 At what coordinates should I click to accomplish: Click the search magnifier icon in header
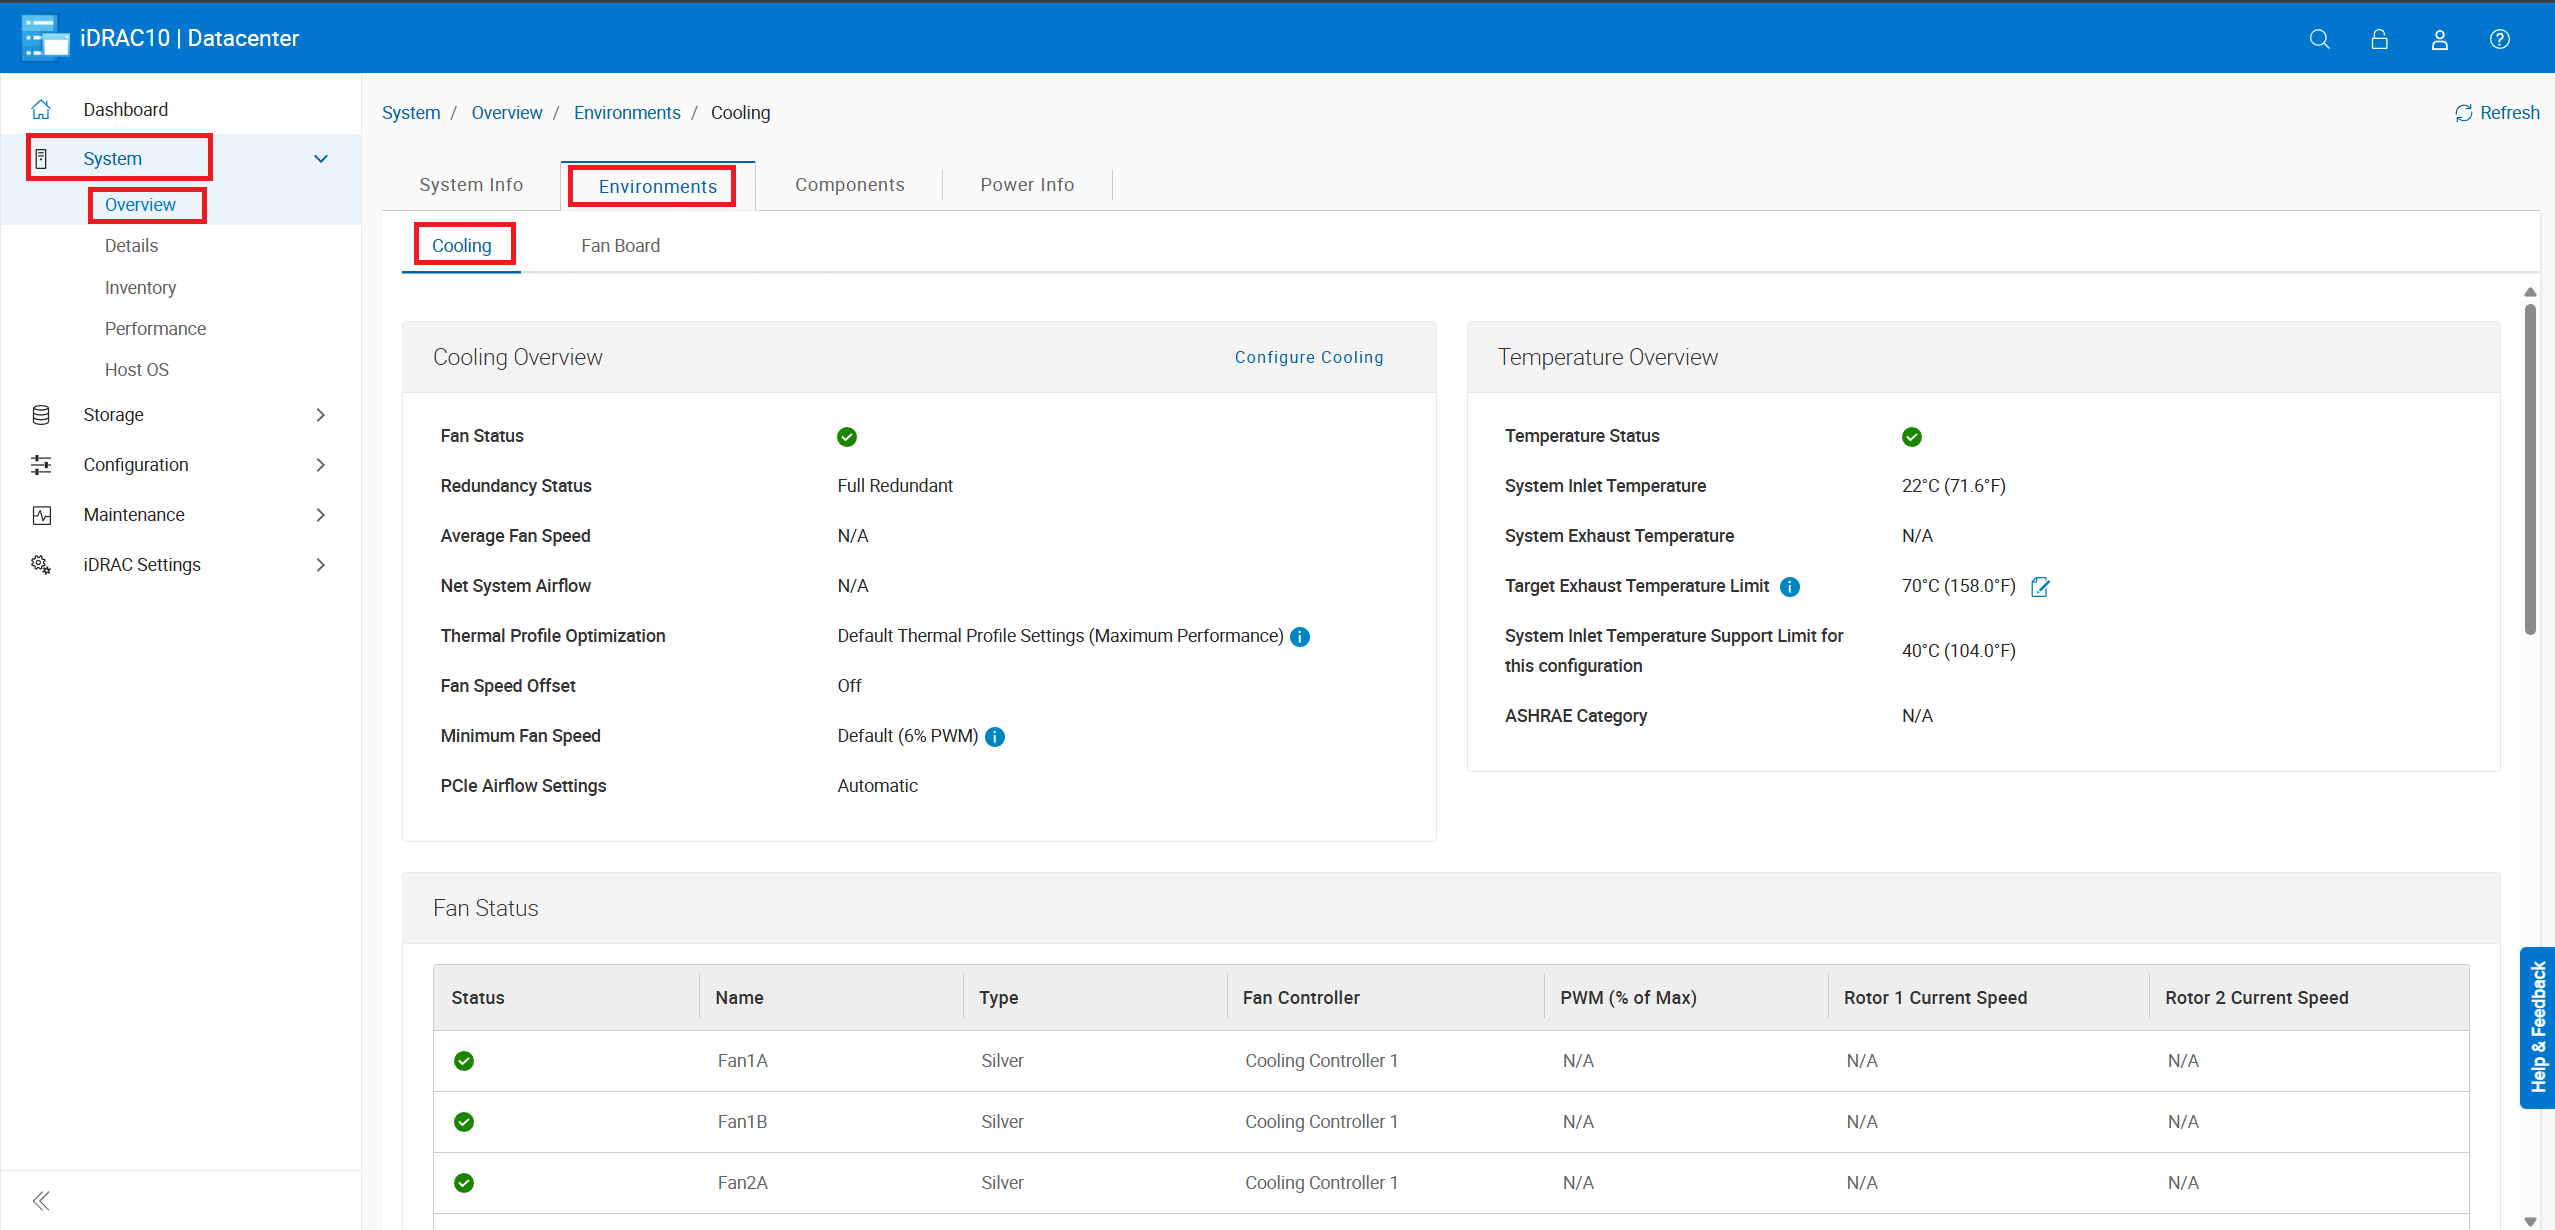[x=2319, y=39]
